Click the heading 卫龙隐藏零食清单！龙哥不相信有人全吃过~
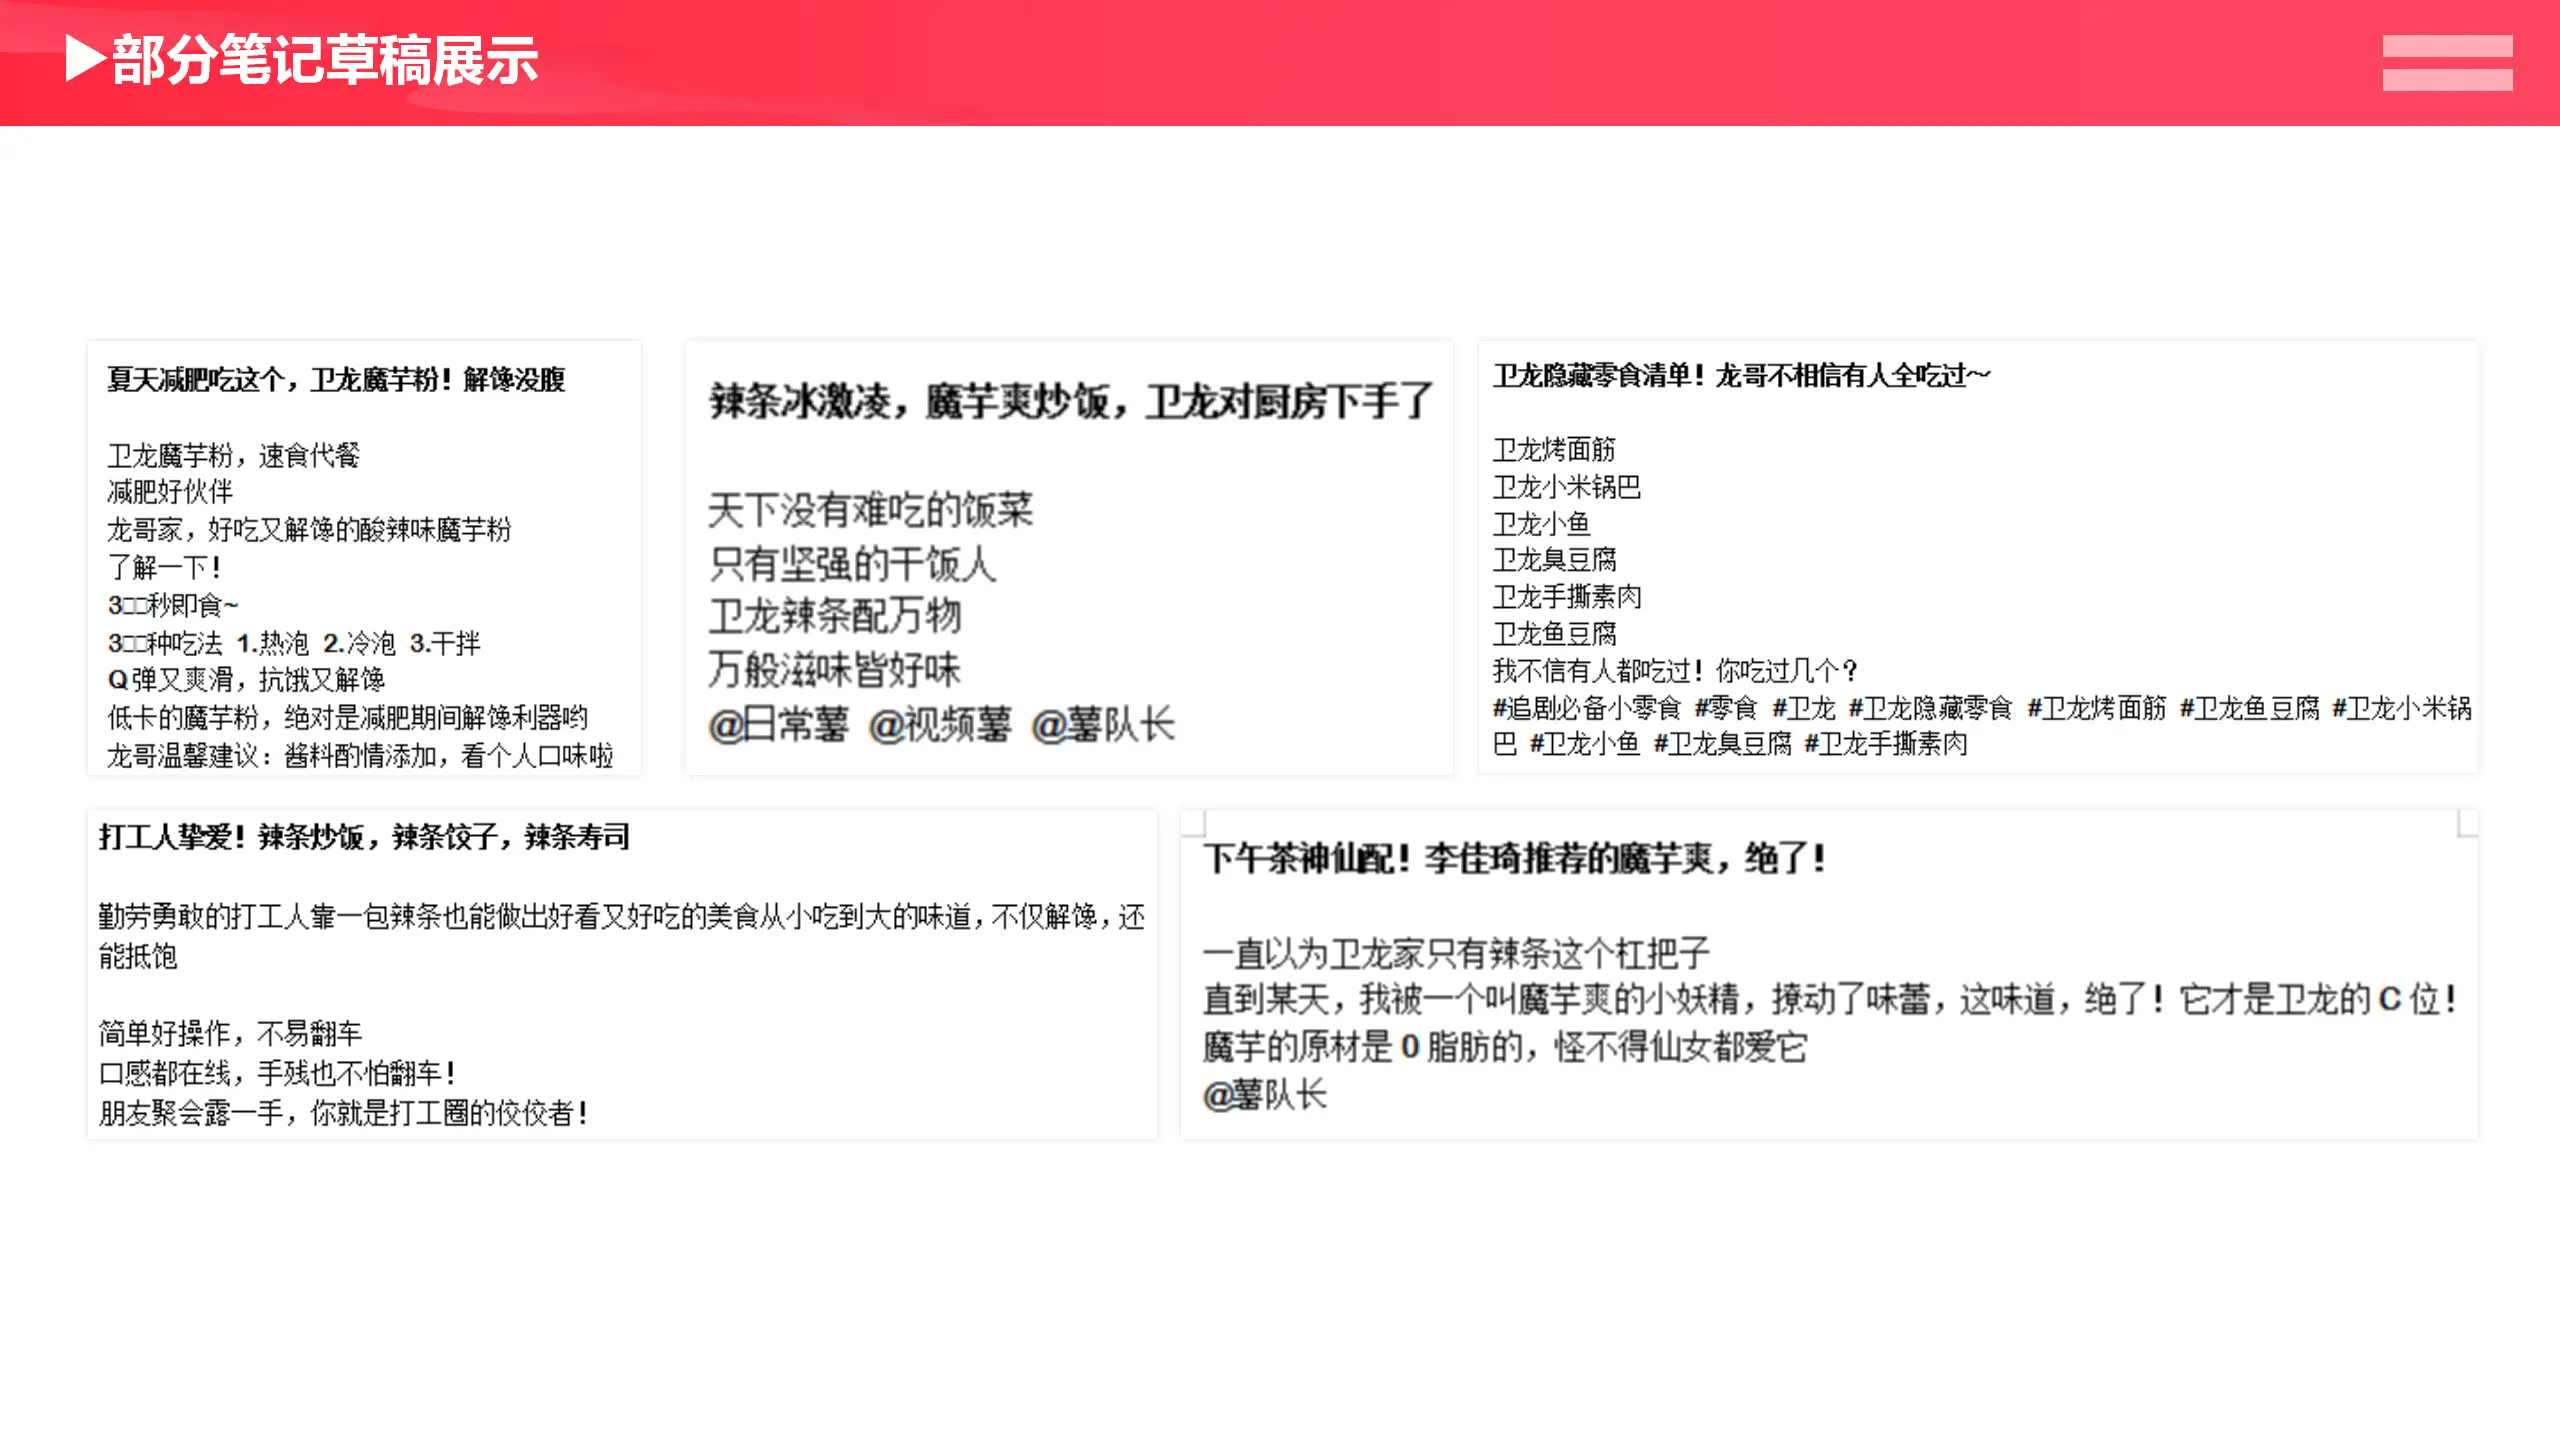The height and width of the screenshot is (1440, 2560). (x=1741, y=375)
